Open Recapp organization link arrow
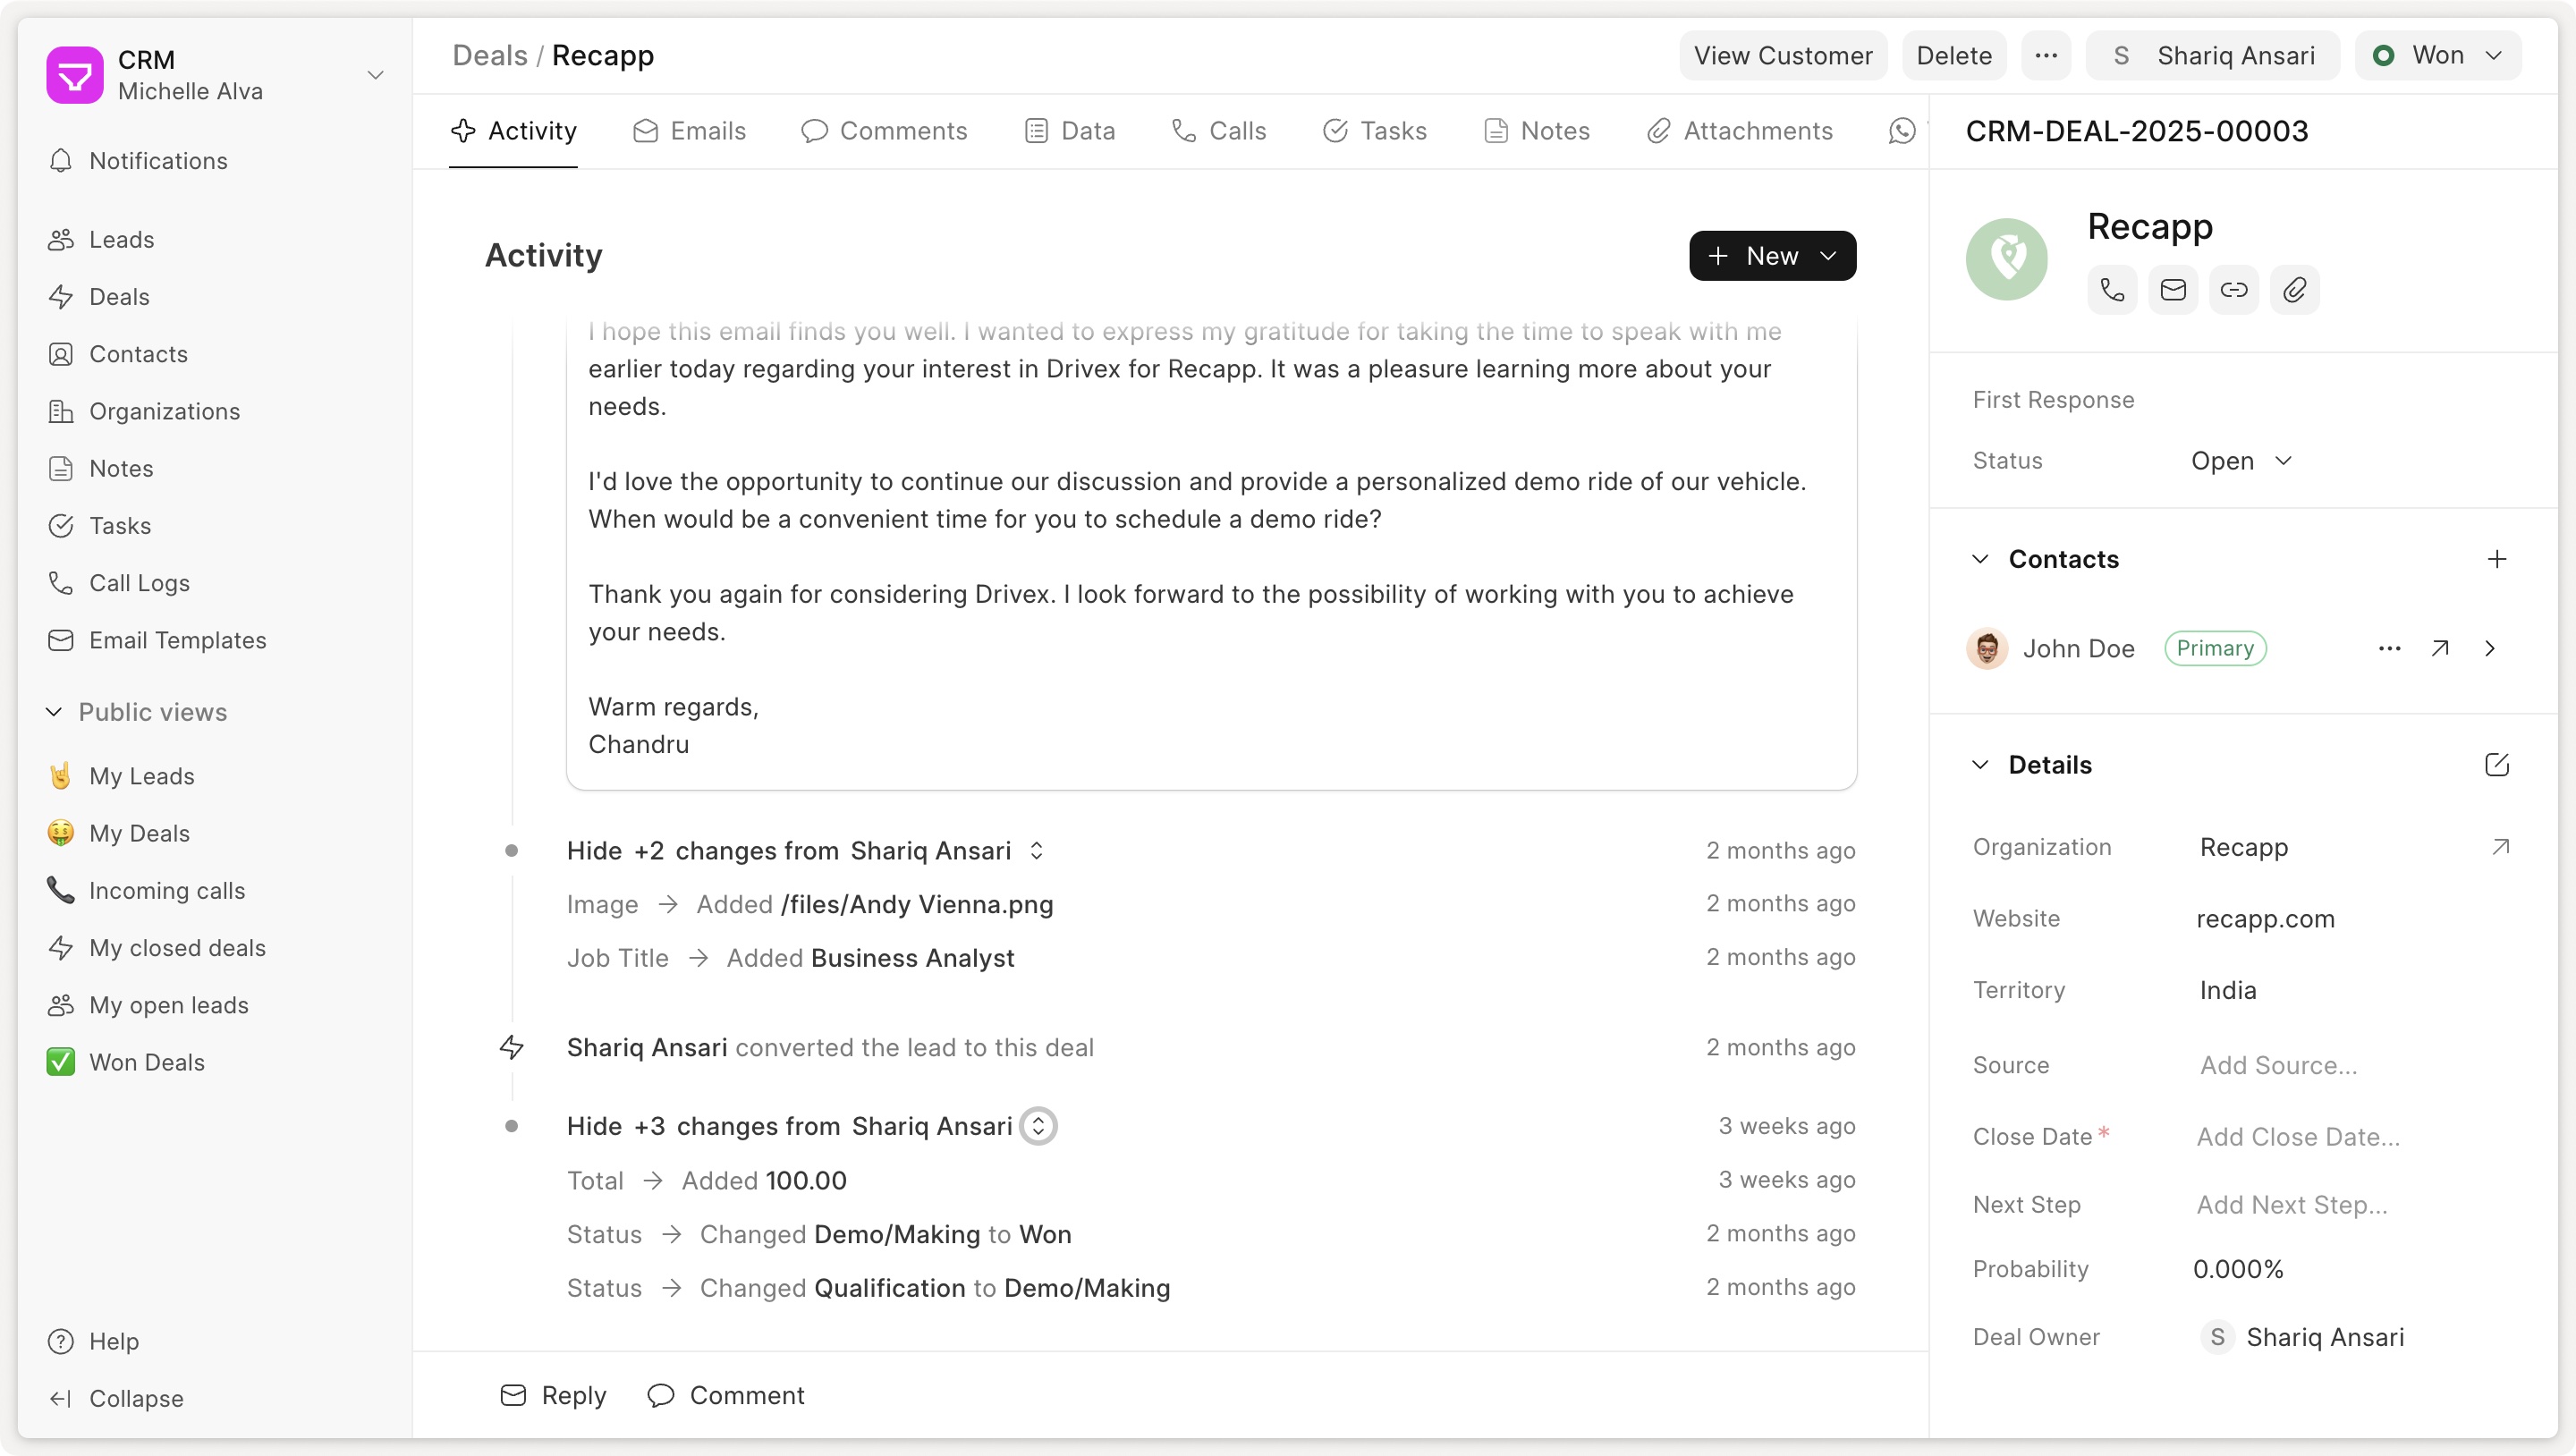This screenshot has height=1456, width=2576. click(2500, 847)
